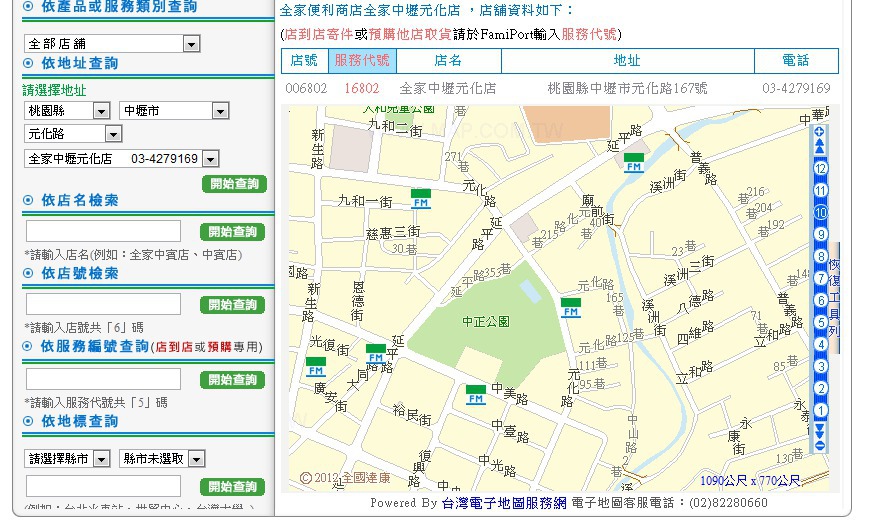The image size is (878, 528).
Task: Choose zoom level 2 on the scale
Action: [820, 388]
